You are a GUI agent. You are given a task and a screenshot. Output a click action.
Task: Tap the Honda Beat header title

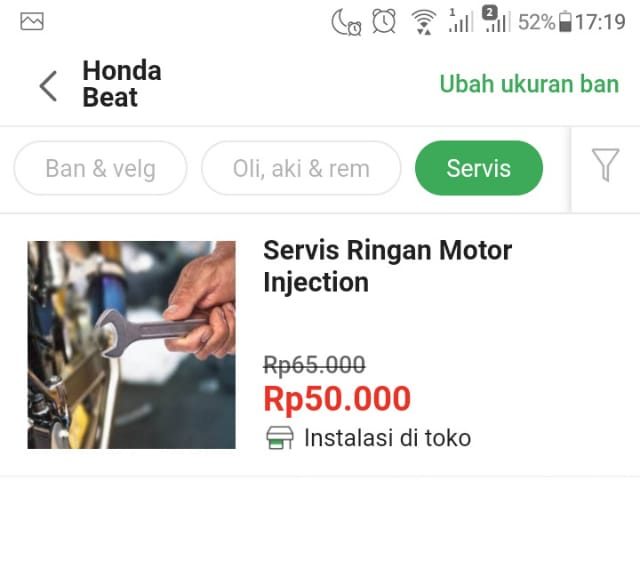122,84
